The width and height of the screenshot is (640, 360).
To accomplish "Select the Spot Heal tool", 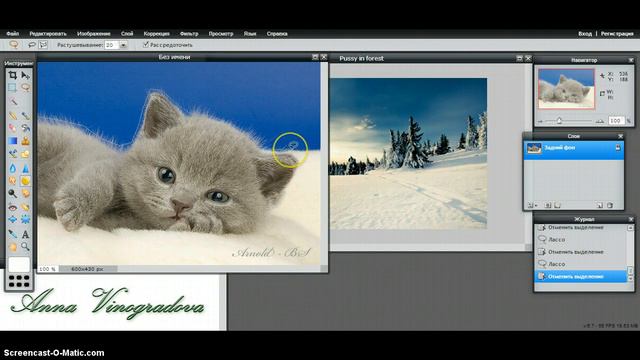I will tap(25, 207).
